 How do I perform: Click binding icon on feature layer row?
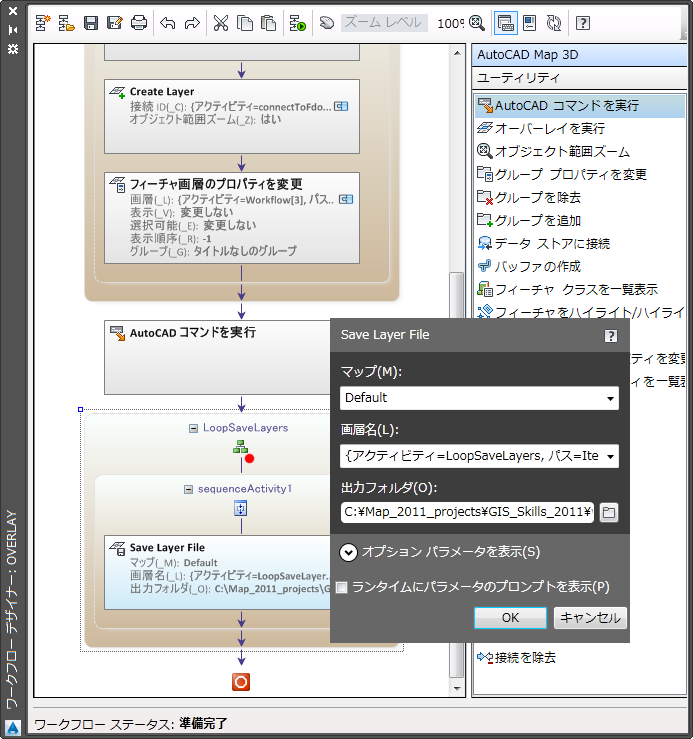pos(346,199)
